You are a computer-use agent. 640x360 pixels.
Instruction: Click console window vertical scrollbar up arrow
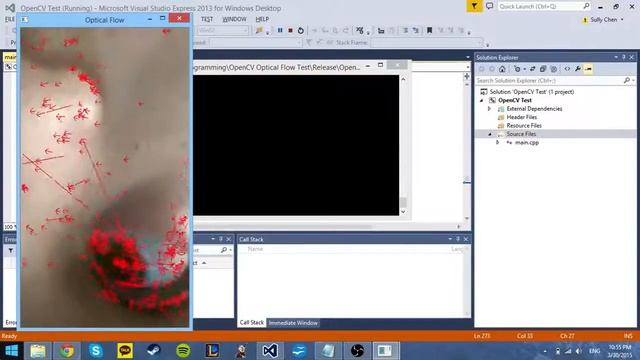point(403,79)
